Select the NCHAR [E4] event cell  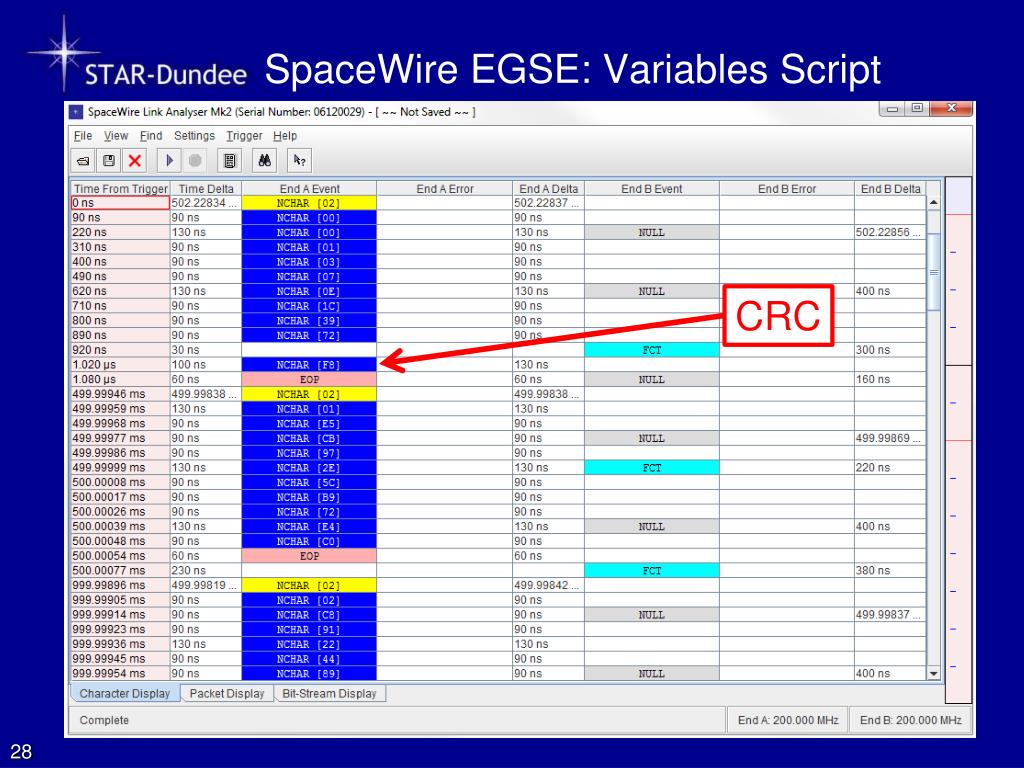(309, 526)
